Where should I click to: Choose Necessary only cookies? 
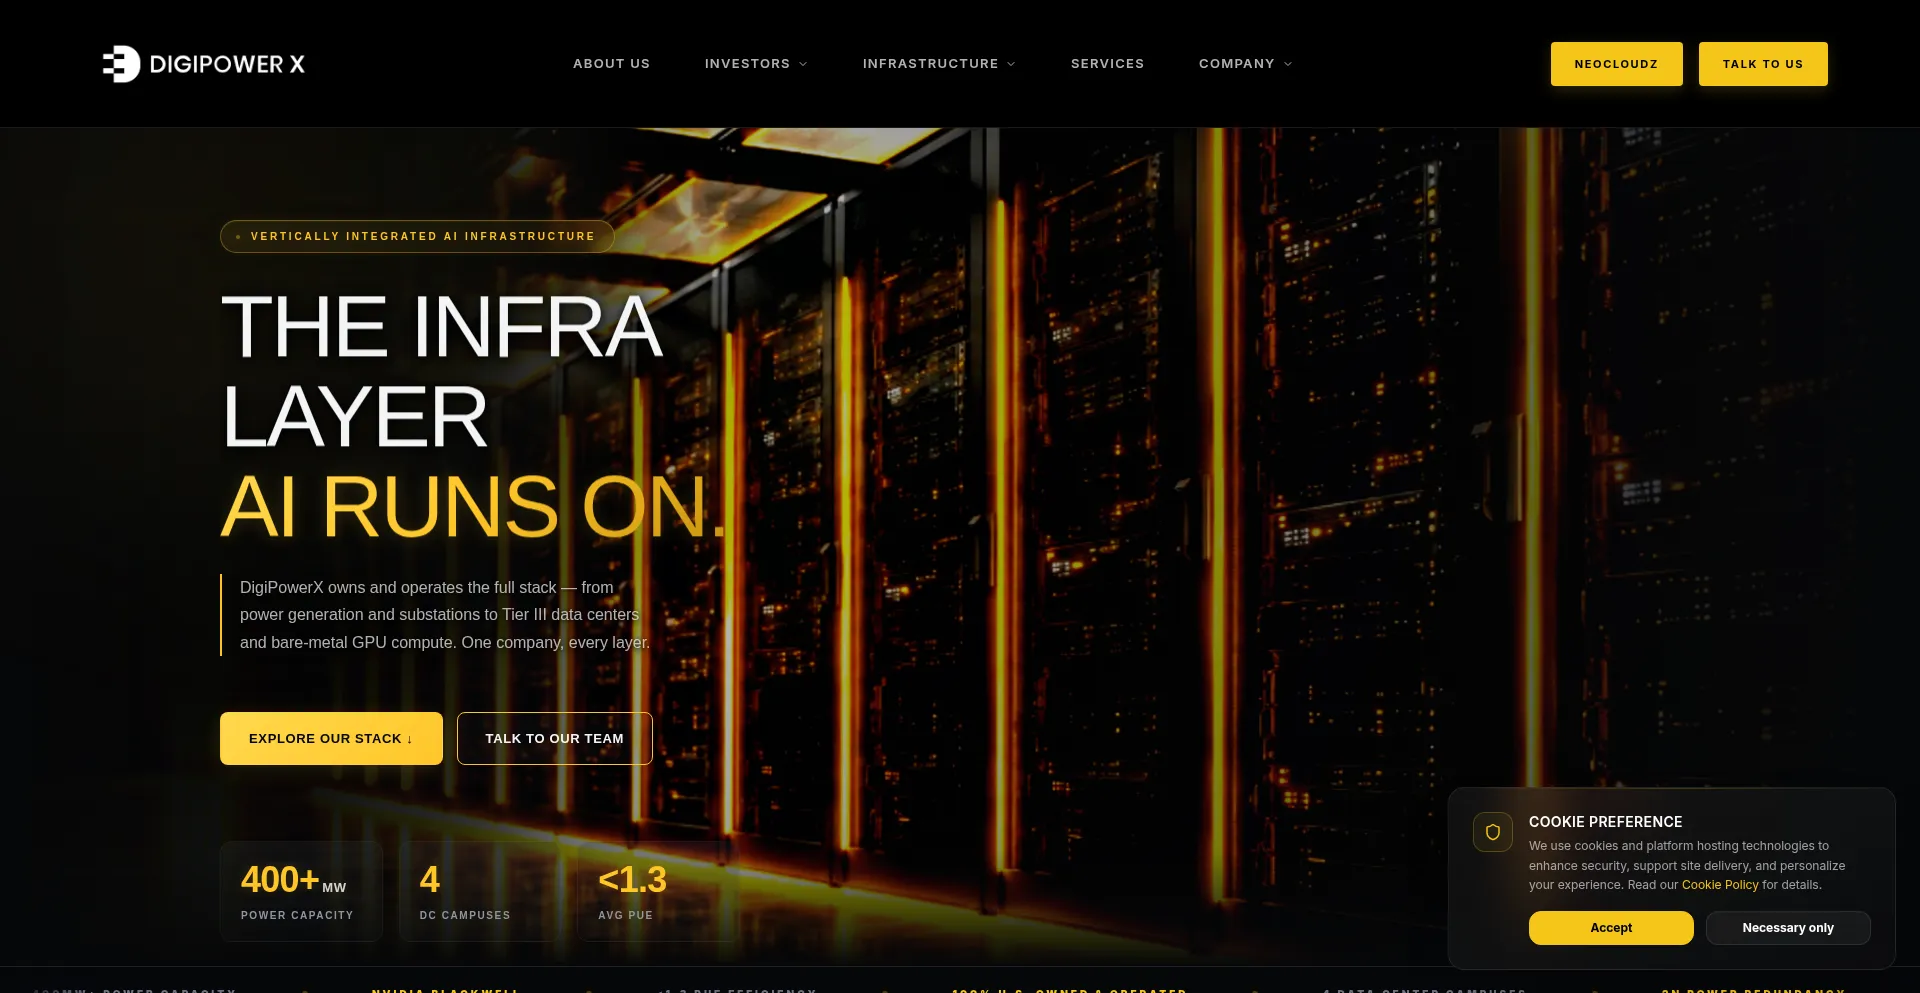tap(1788, 928)
